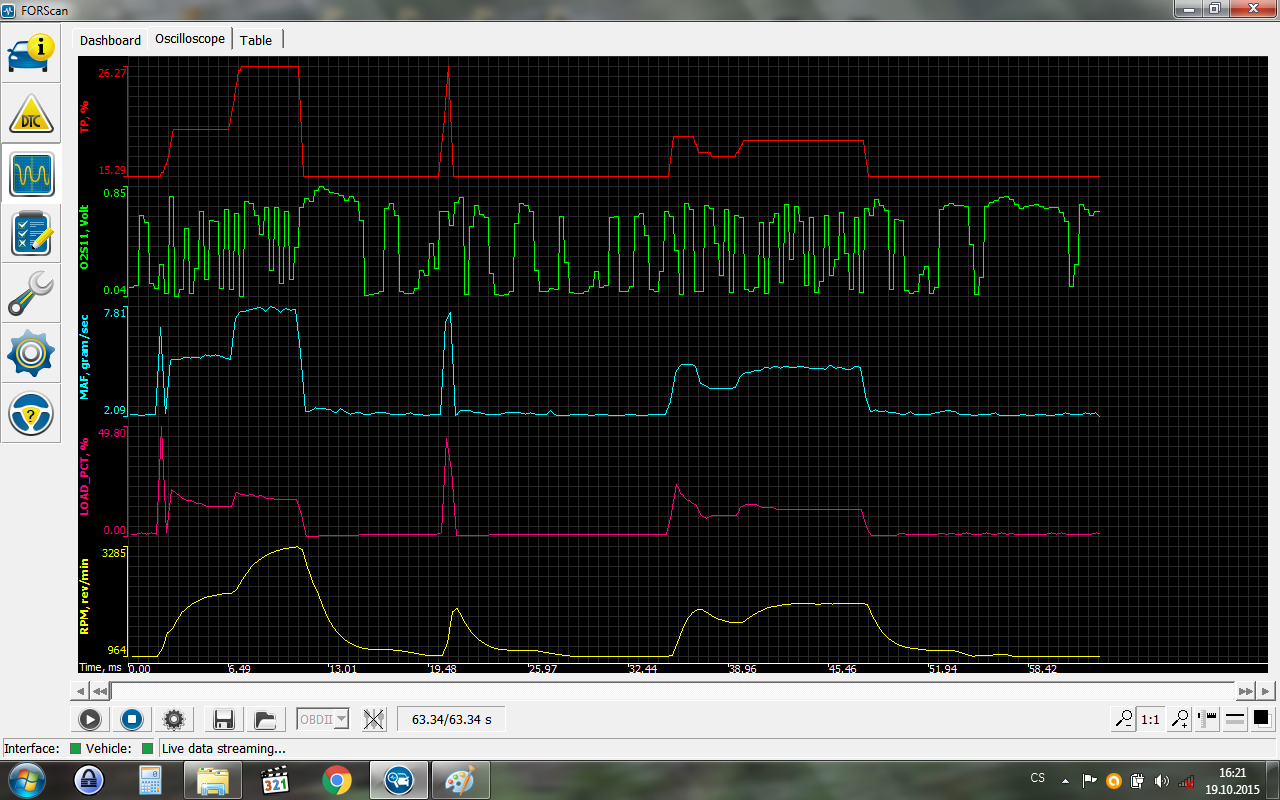Jump to the end of the timeline
The height and width of the screenshot is (800, 1280).
pyautogui.click(x=1246, y=690)
